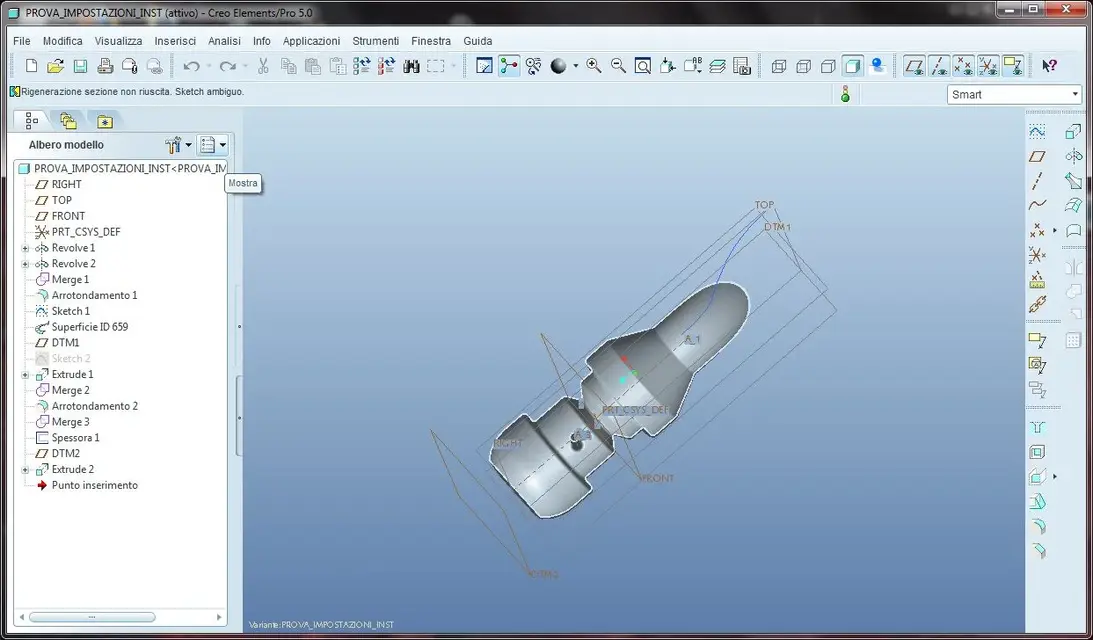The image size is (1093, 640).
Task: Open the Print toolbar icon
Action: [x=105, y=66]
